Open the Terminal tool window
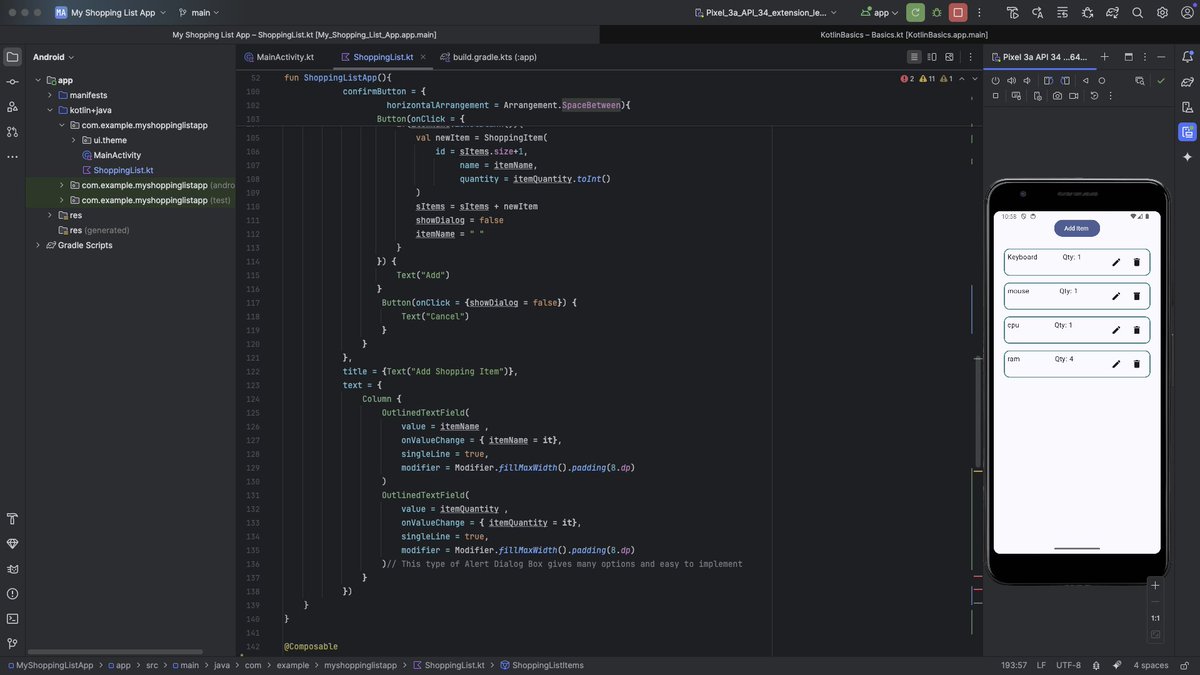Viewport: 1200px width, 675px height. click(11, 616)
